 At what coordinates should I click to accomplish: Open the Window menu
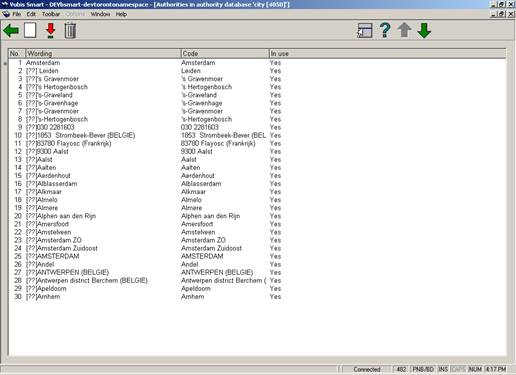click(100, 14)
